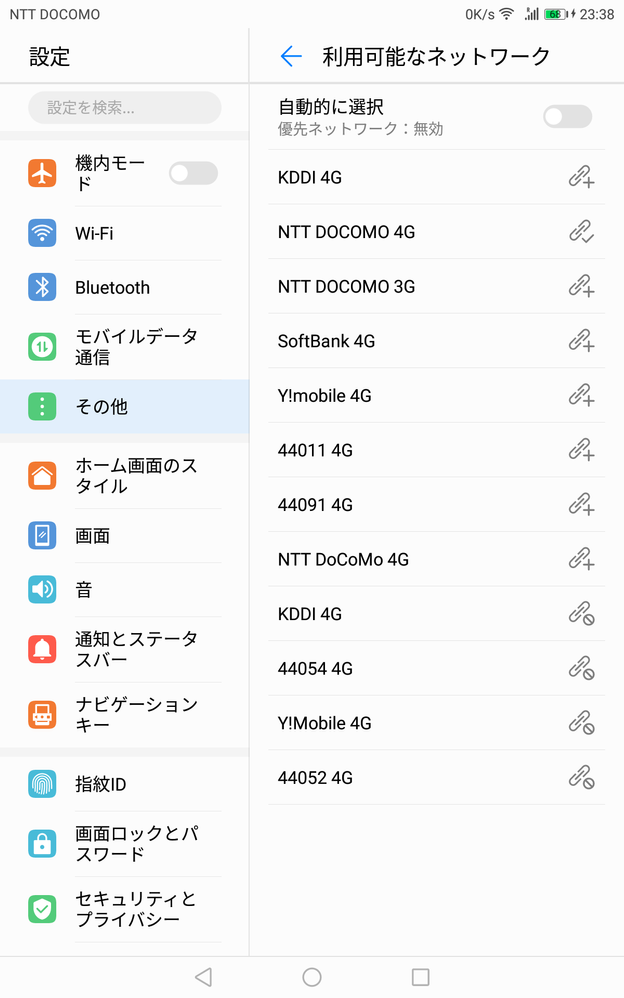Tap the link-plus icon beside lowercase Y!mobile 4G
Image resolution: width=624 pixels, height=998 pixels.
click(x=581, y=396)
